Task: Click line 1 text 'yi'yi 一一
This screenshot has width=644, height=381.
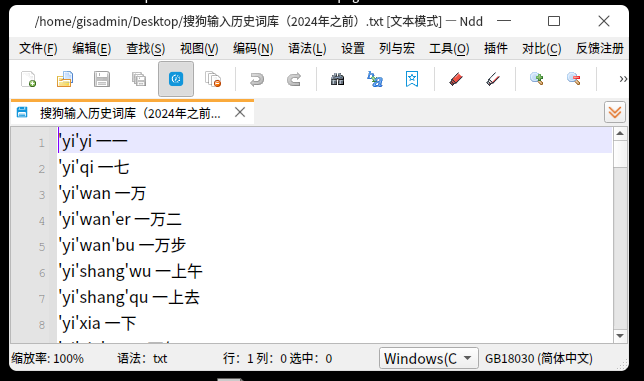Action: pyautogui.click(x=93, y=142)
